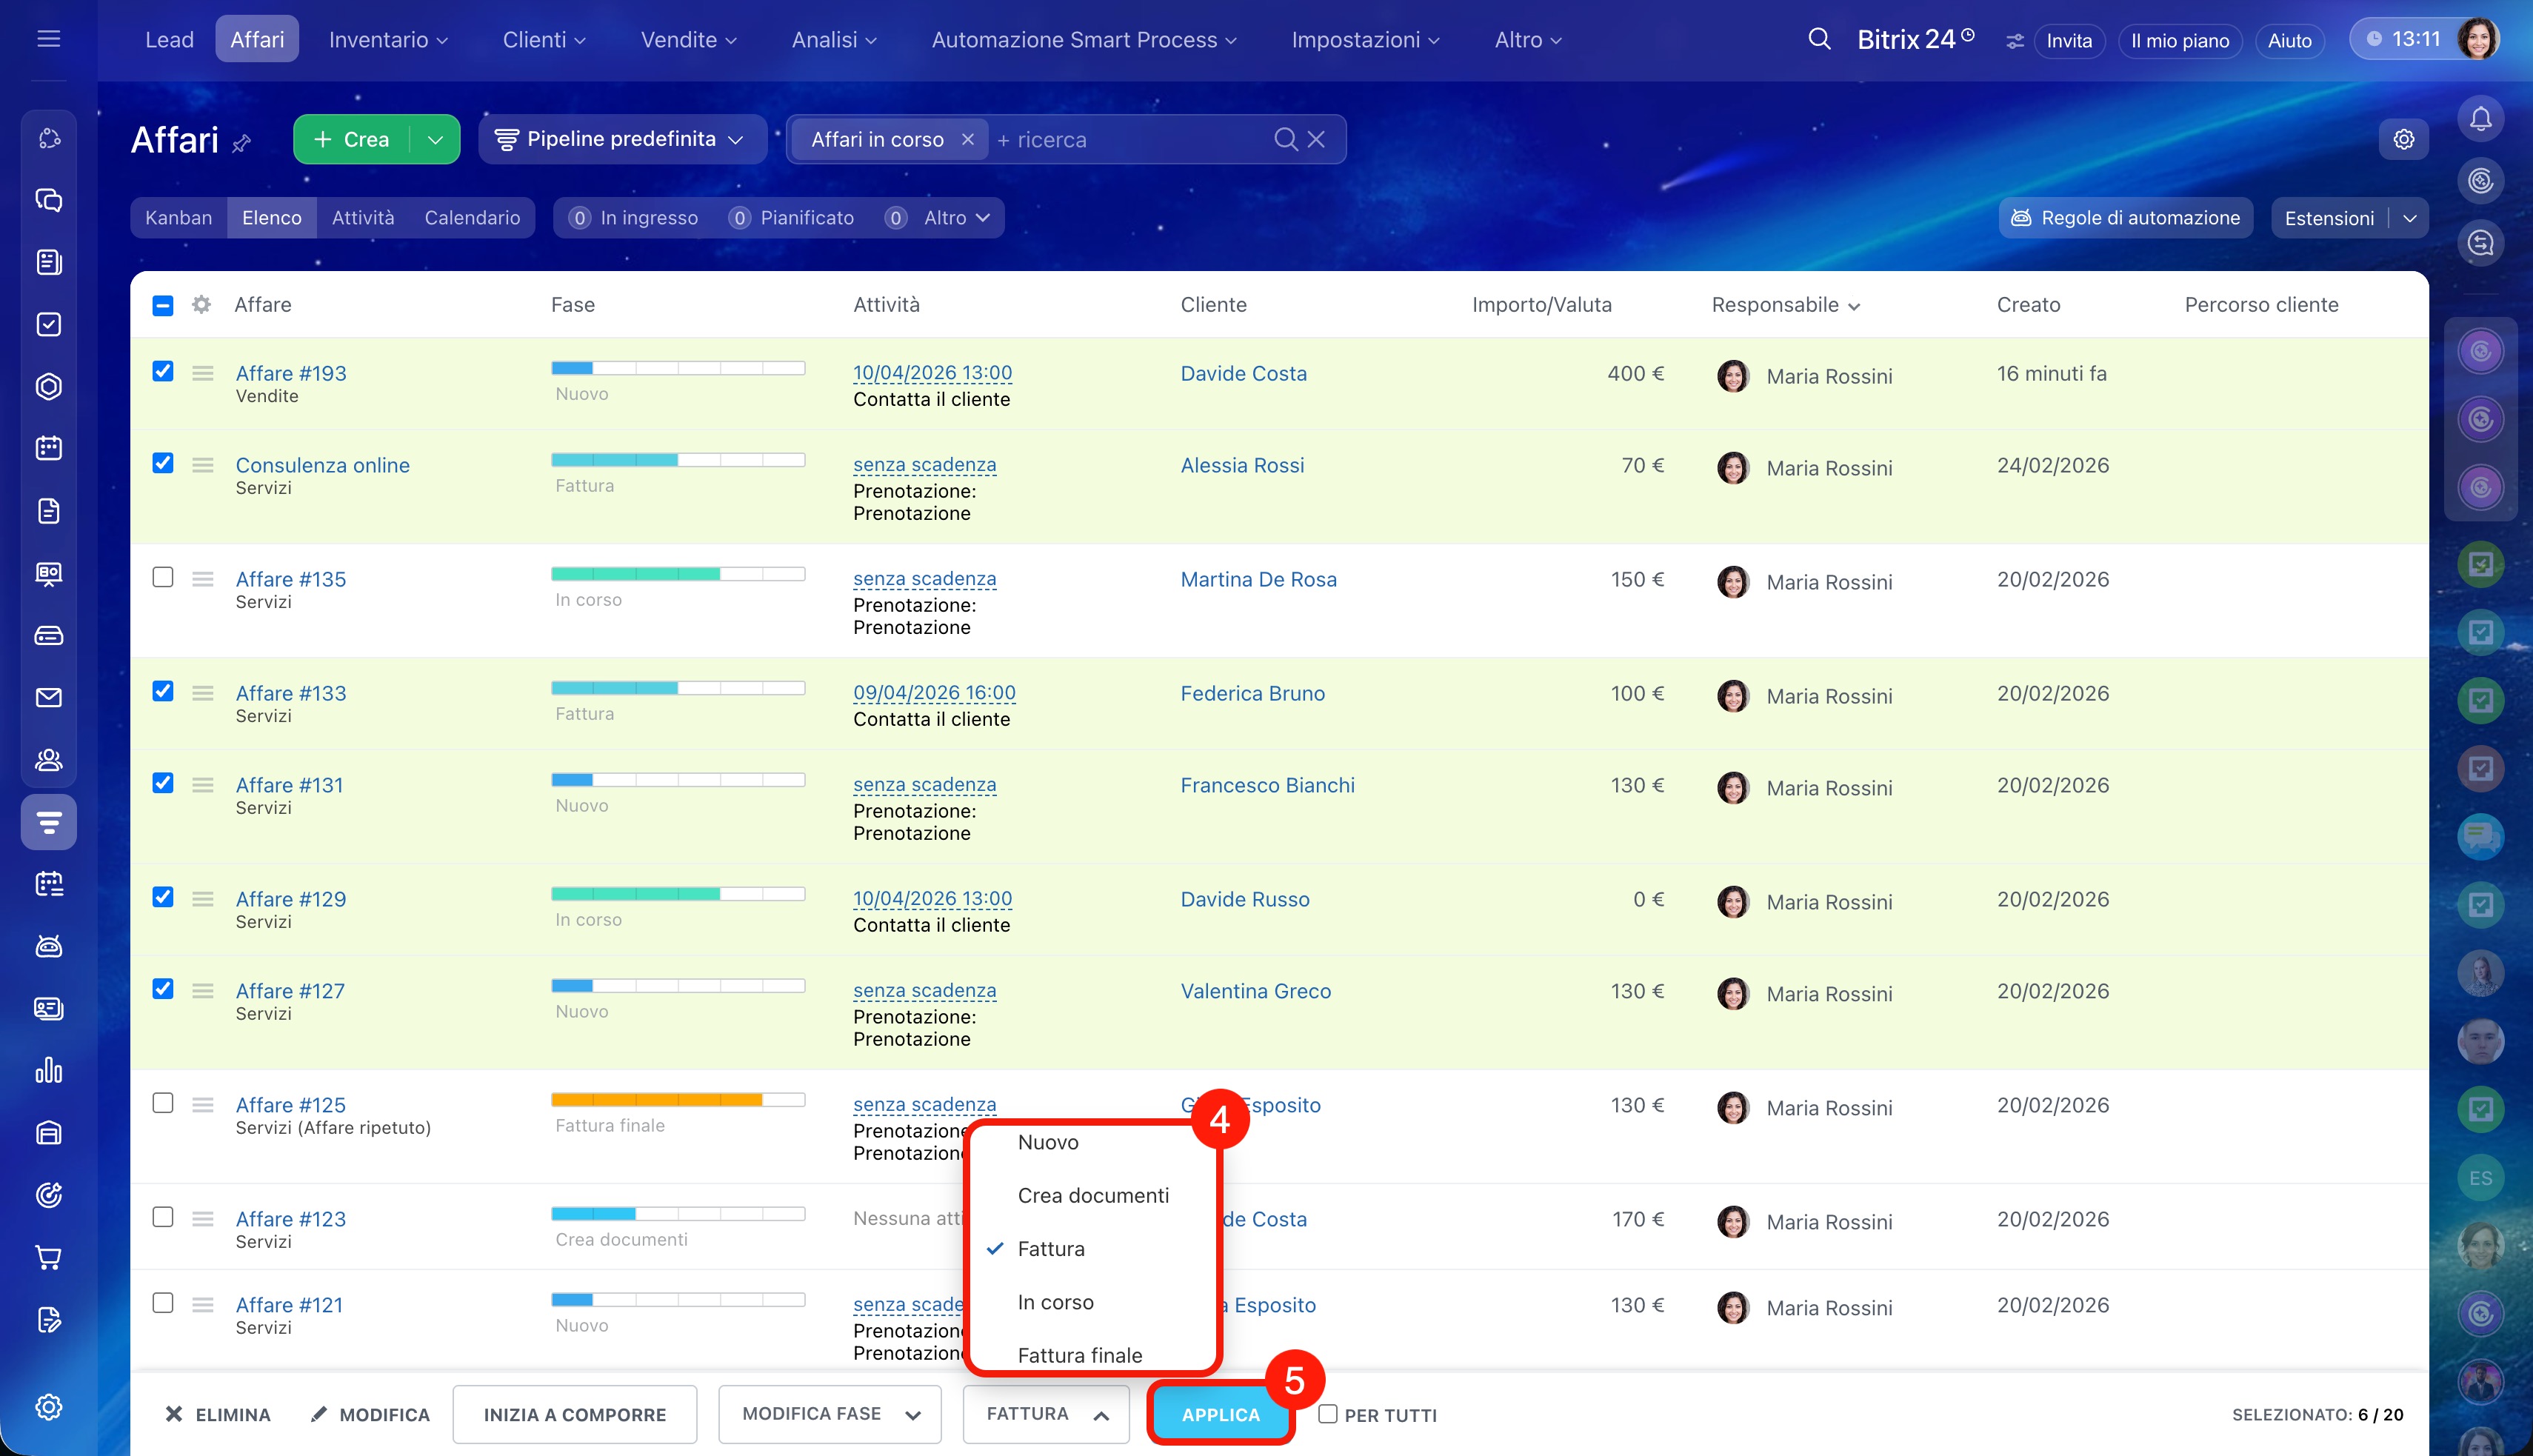Open the mail envelope icon in sidebar
This screenshot has width=2533, height=1456.
point(49,697)
